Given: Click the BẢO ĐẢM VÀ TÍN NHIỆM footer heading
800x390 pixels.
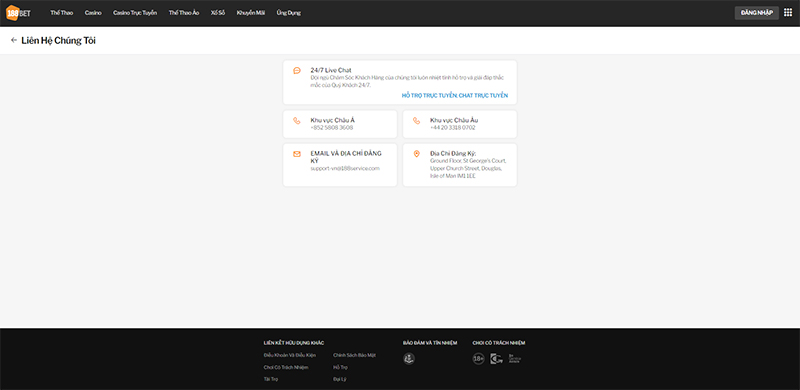Looking at the screenshot, I should click(430, 343).
